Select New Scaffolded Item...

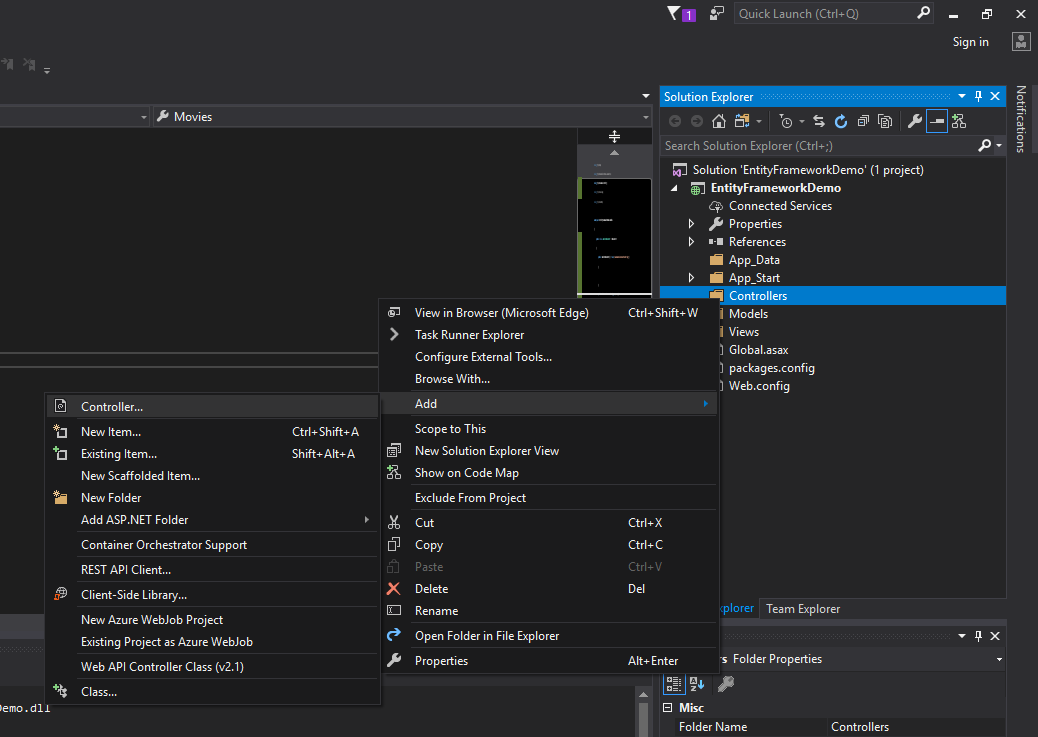tap(212, 475)
